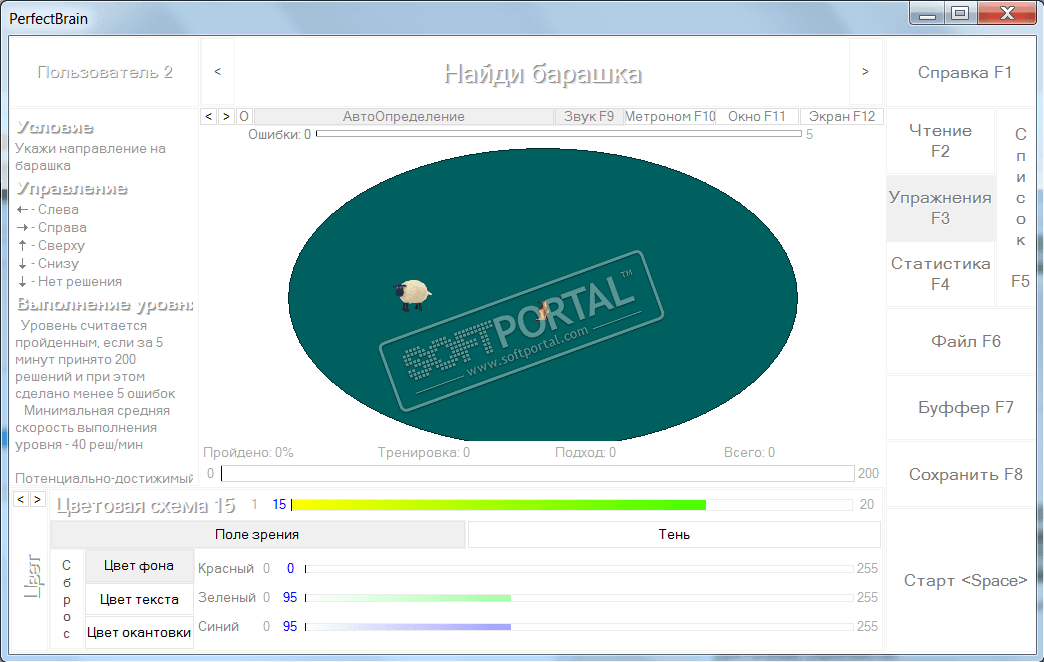
Task: Click '↑ - Сверху' control hint
Action: coord(51,245)
